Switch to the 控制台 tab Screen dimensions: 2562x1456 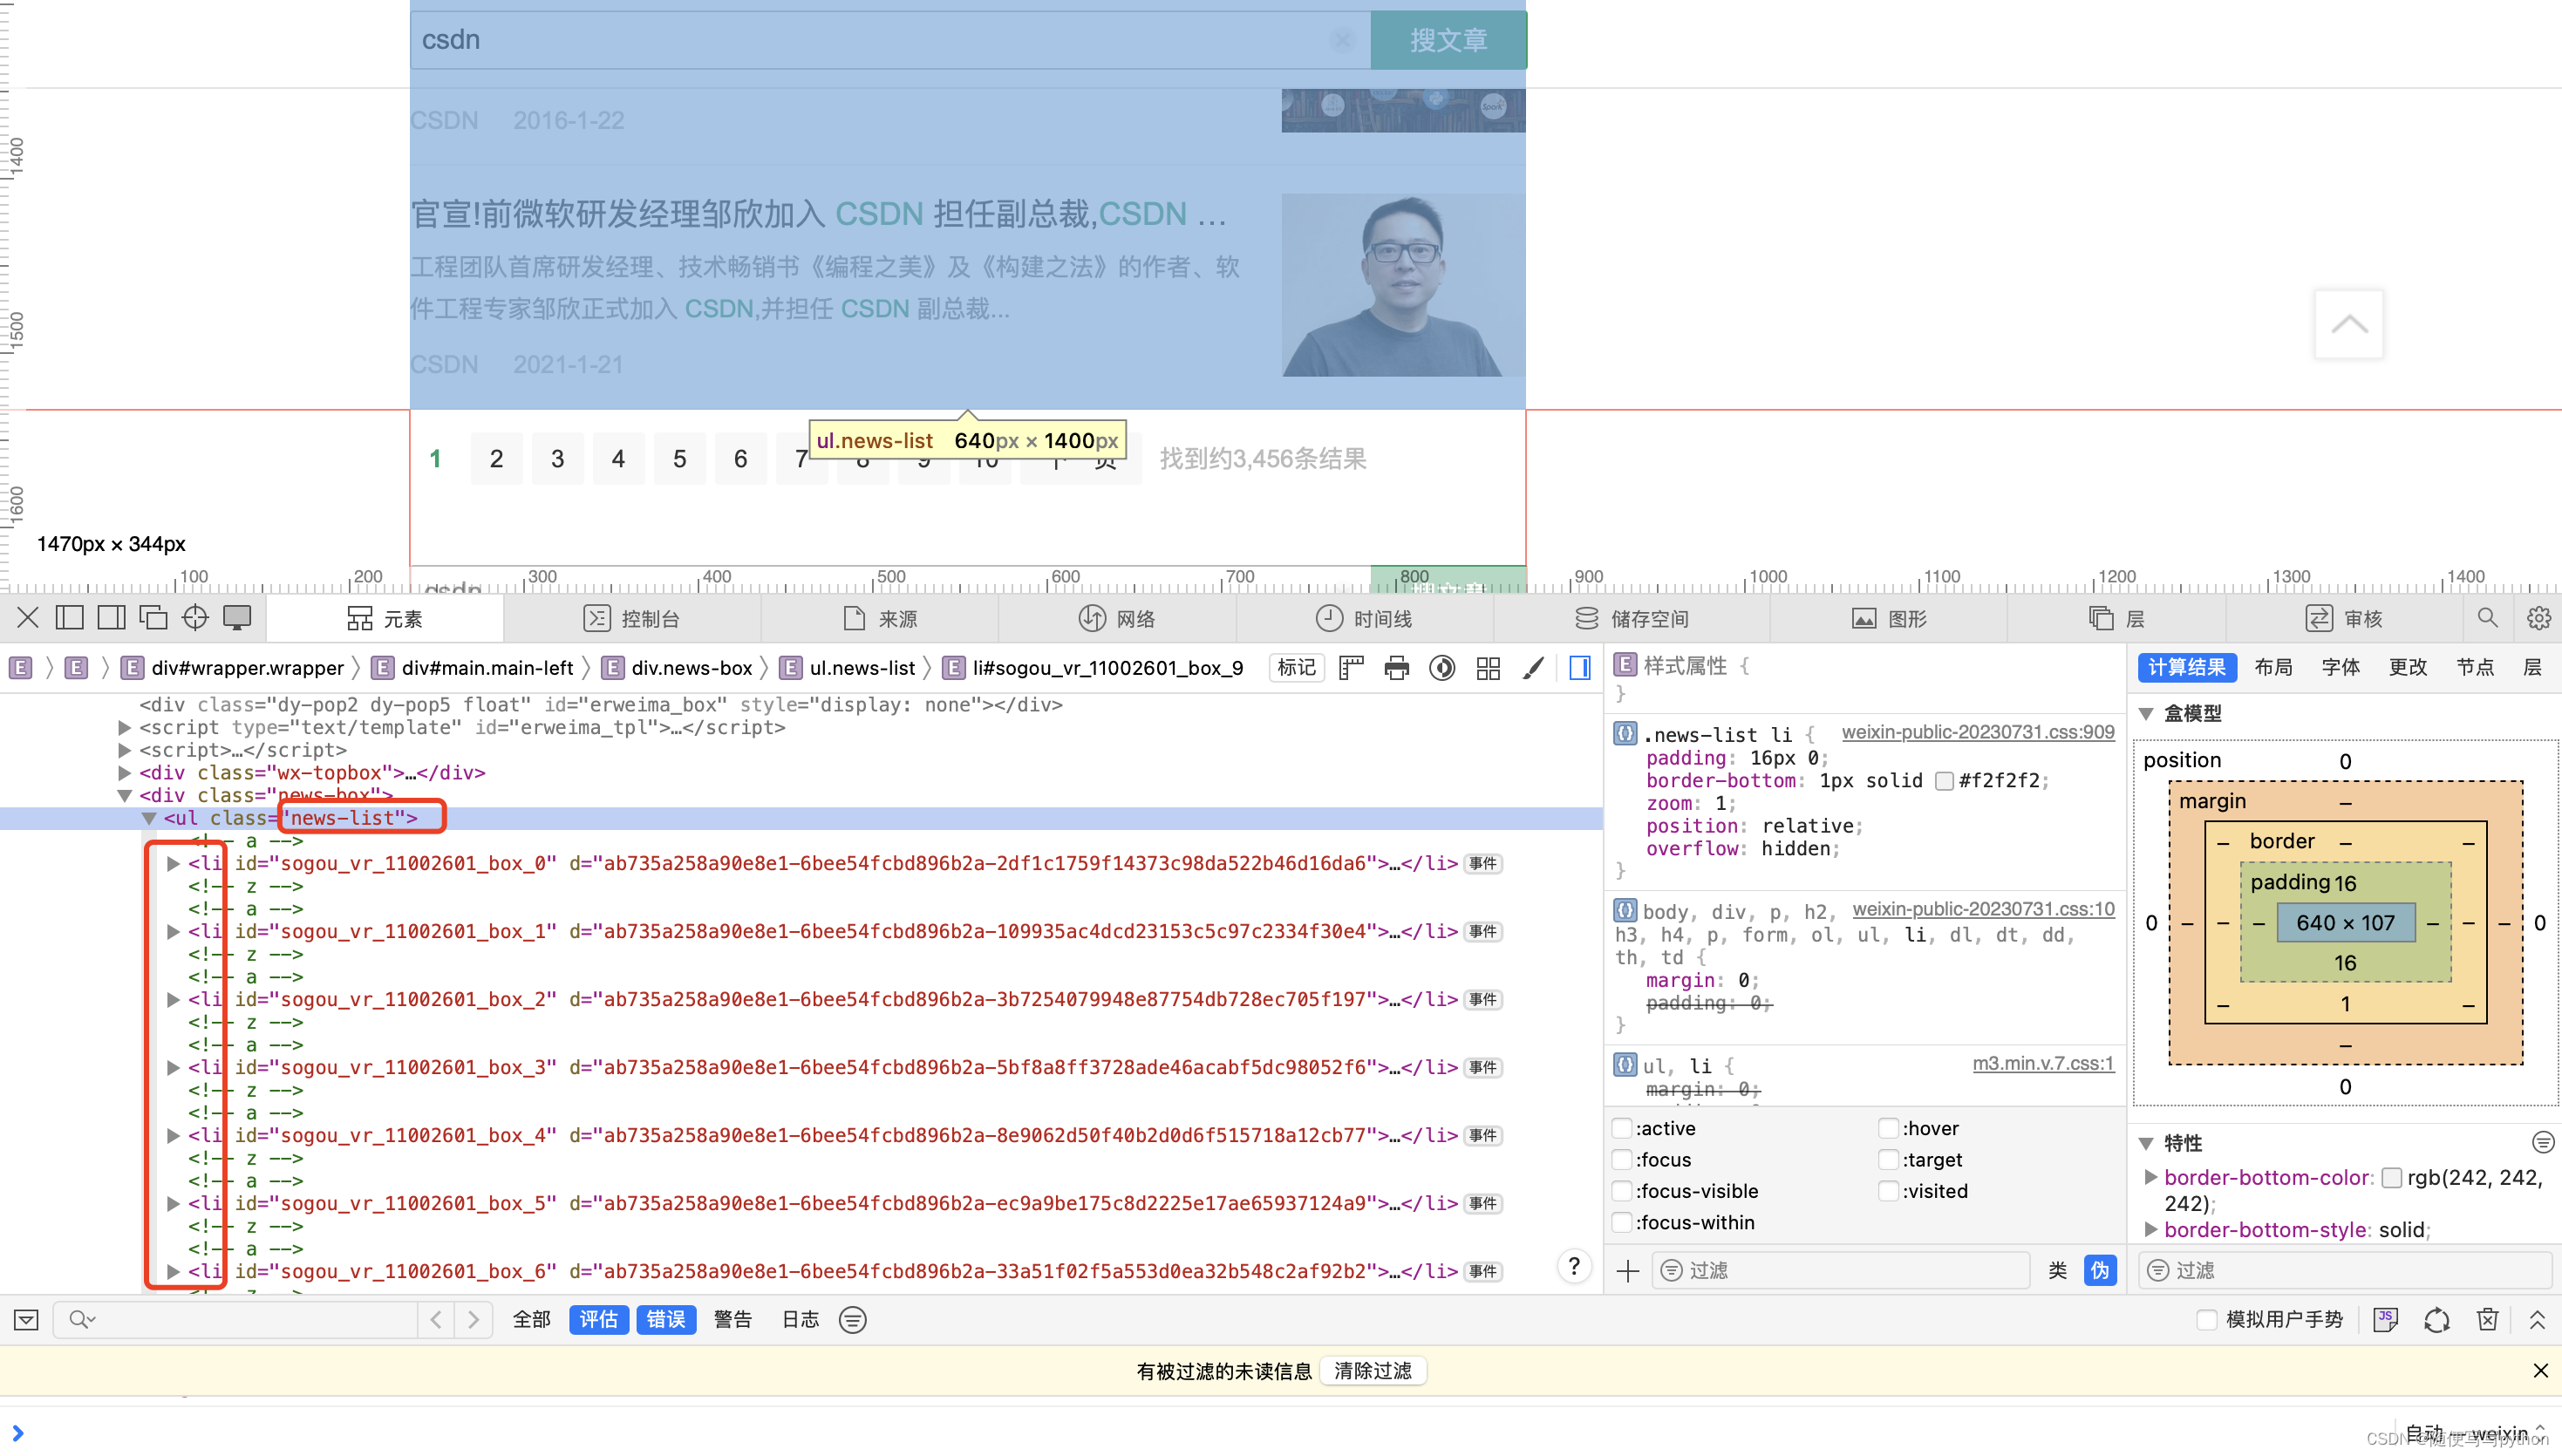tap(632, 618)
